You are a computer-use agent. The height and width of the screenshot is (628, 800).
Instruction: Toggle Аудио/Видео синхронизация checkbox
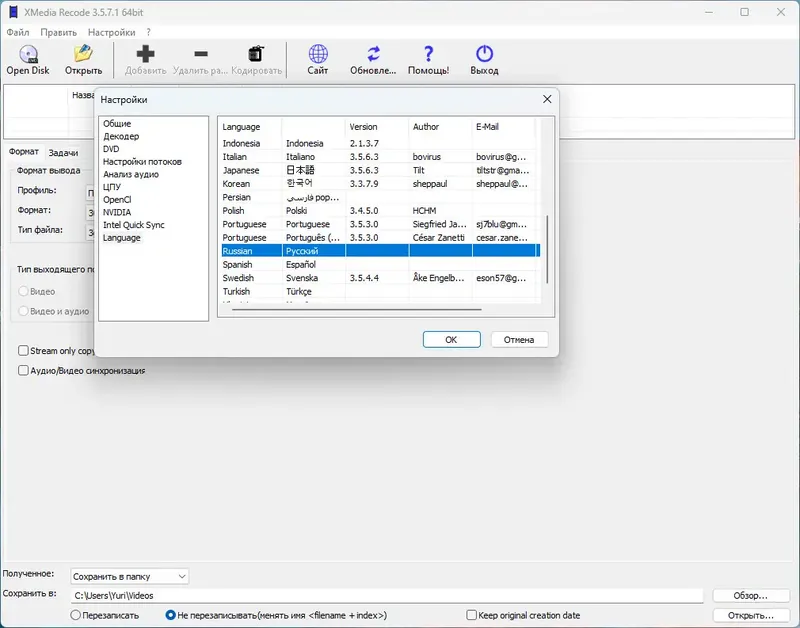click(23, 370)
